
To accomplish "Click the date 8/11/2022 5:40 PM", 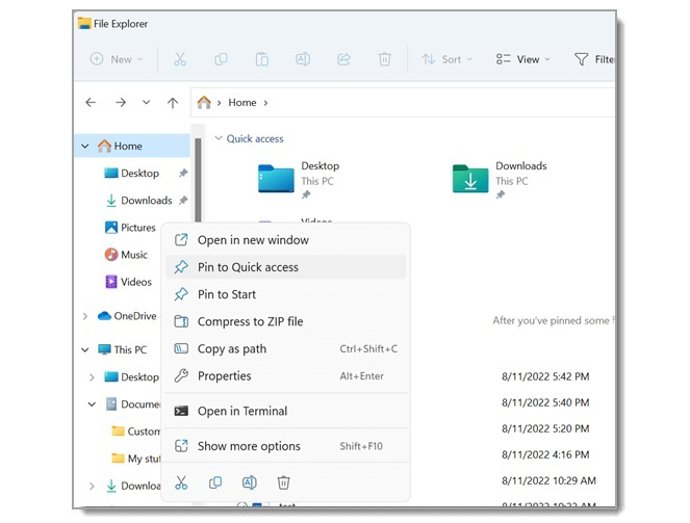I will [545, 402].
